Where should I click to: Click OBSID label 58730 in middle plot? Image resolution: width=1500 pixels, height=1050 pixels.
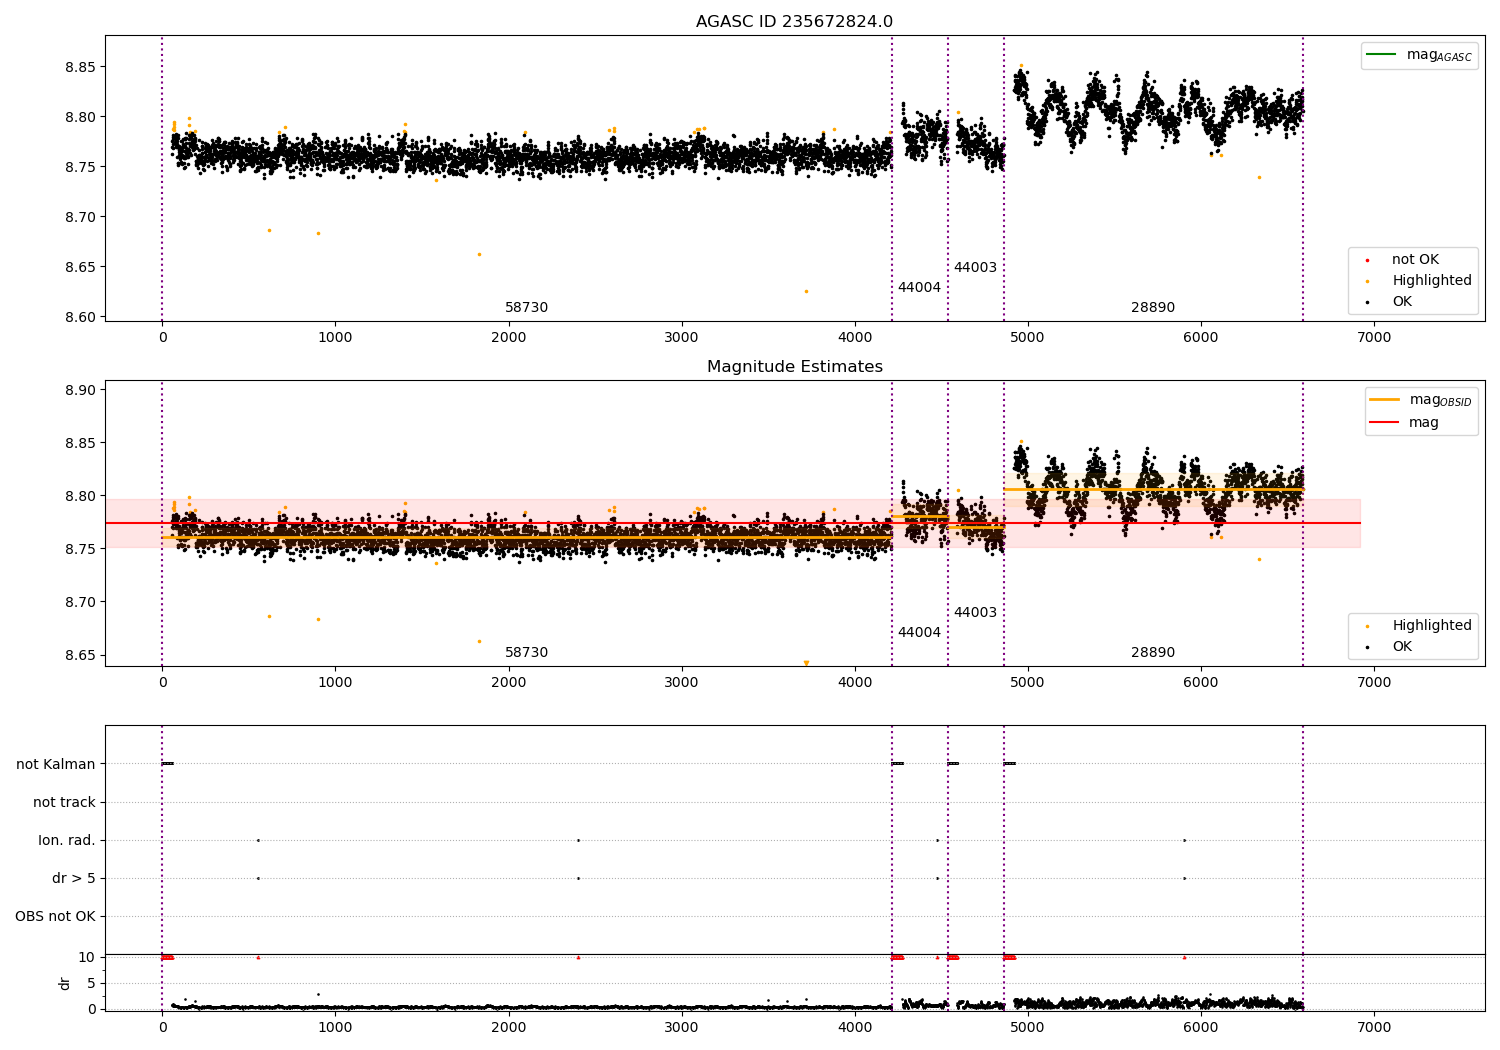point(526,653)
